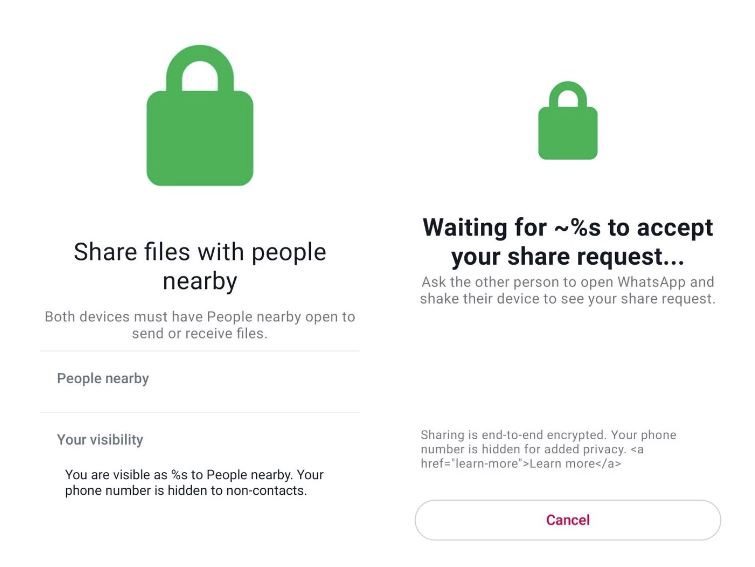This screenshot has width=755, height=567.
Task: Click the end-to-end encrypted notice
Action: (548, 449)
